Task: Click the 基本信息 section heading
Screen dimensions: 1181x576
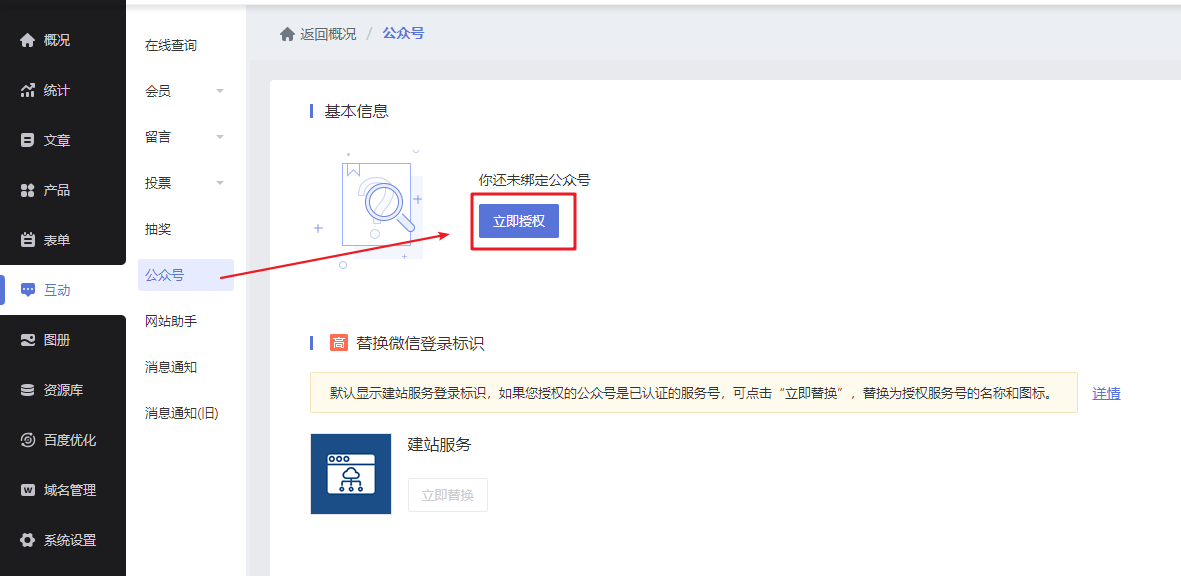Action: coord(356,111)
